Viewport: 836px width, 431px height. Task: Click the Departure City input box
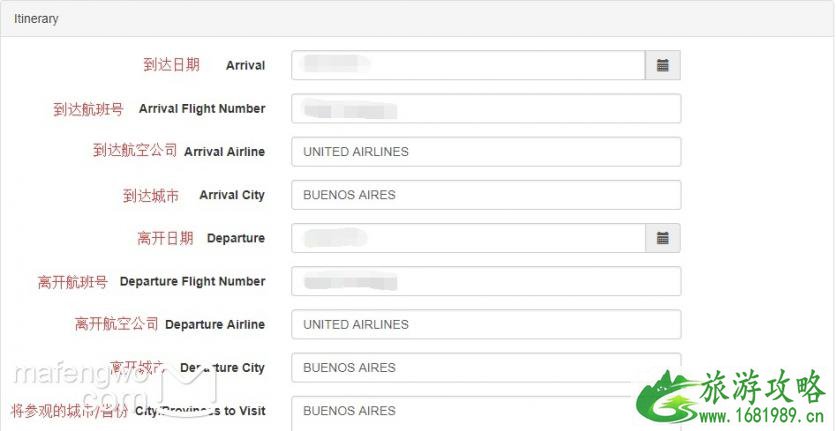pyautogui.click(x=486, y=367)
